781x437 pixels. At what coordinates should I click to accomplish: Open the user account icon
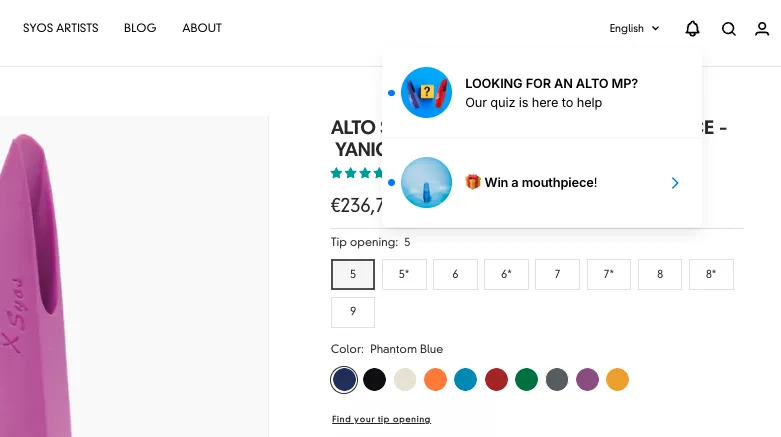762,28
